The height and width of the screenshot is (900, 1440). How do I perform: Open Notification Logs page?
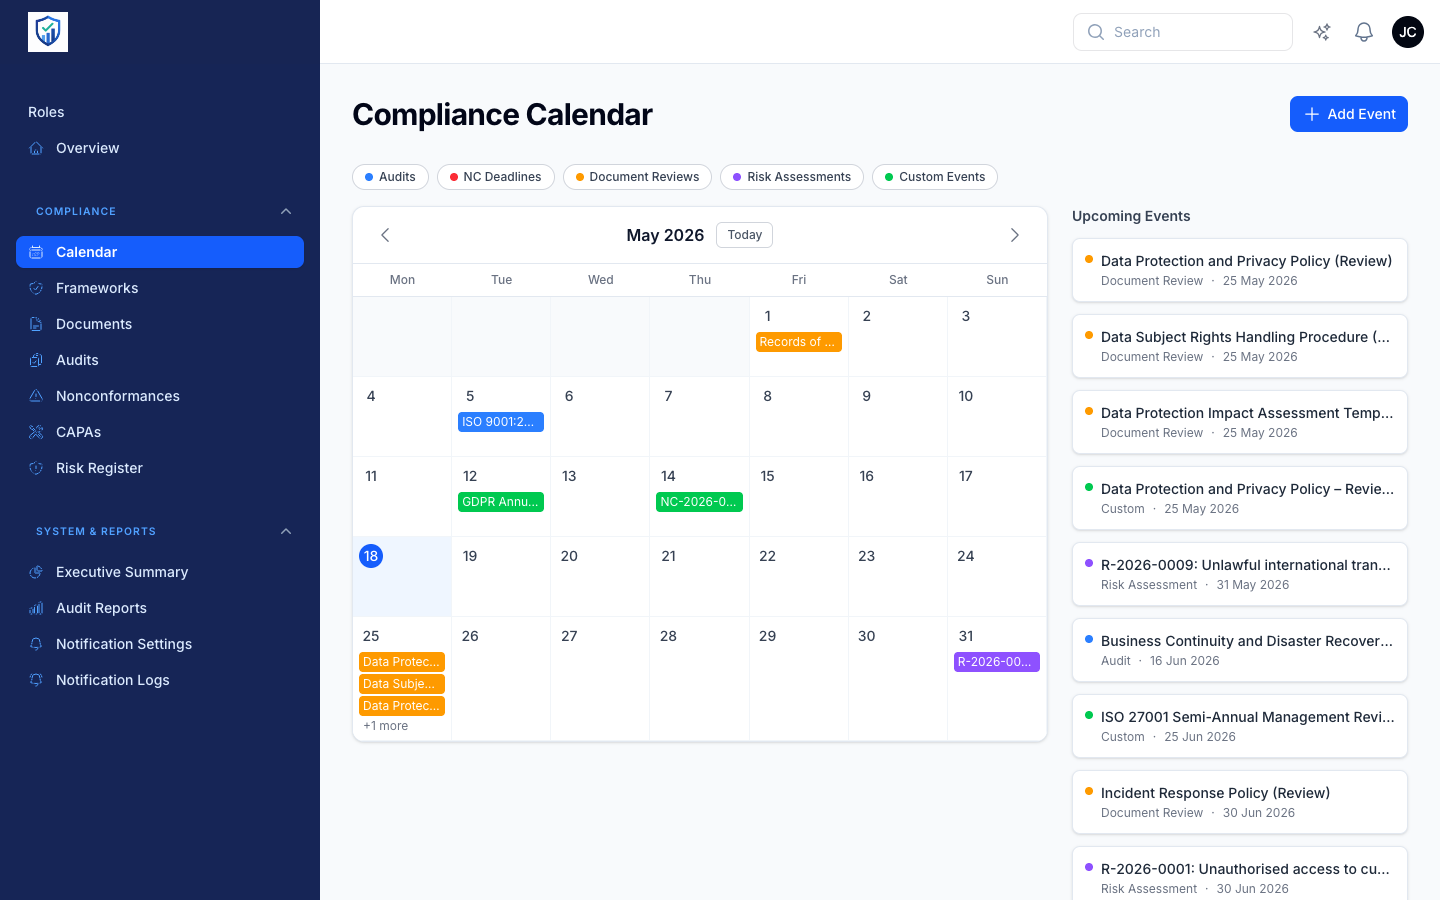(160, 680)
